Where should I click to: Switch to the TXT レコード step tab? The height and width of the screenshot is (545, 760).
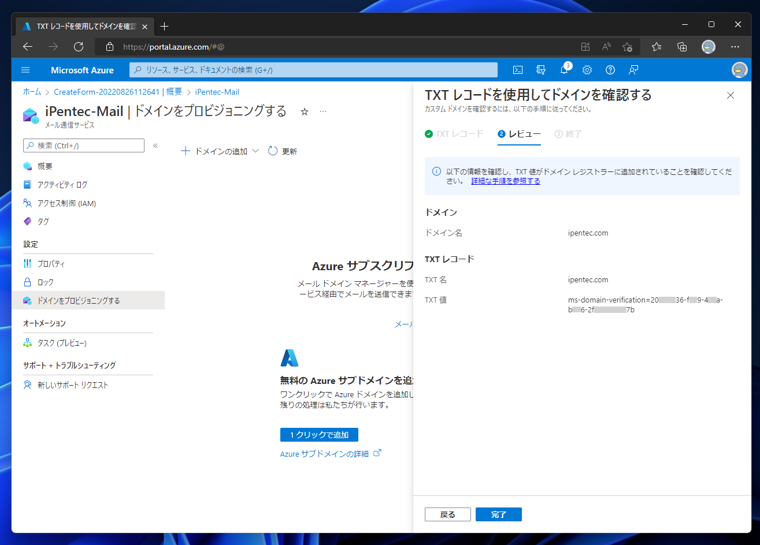coord(454,134)
